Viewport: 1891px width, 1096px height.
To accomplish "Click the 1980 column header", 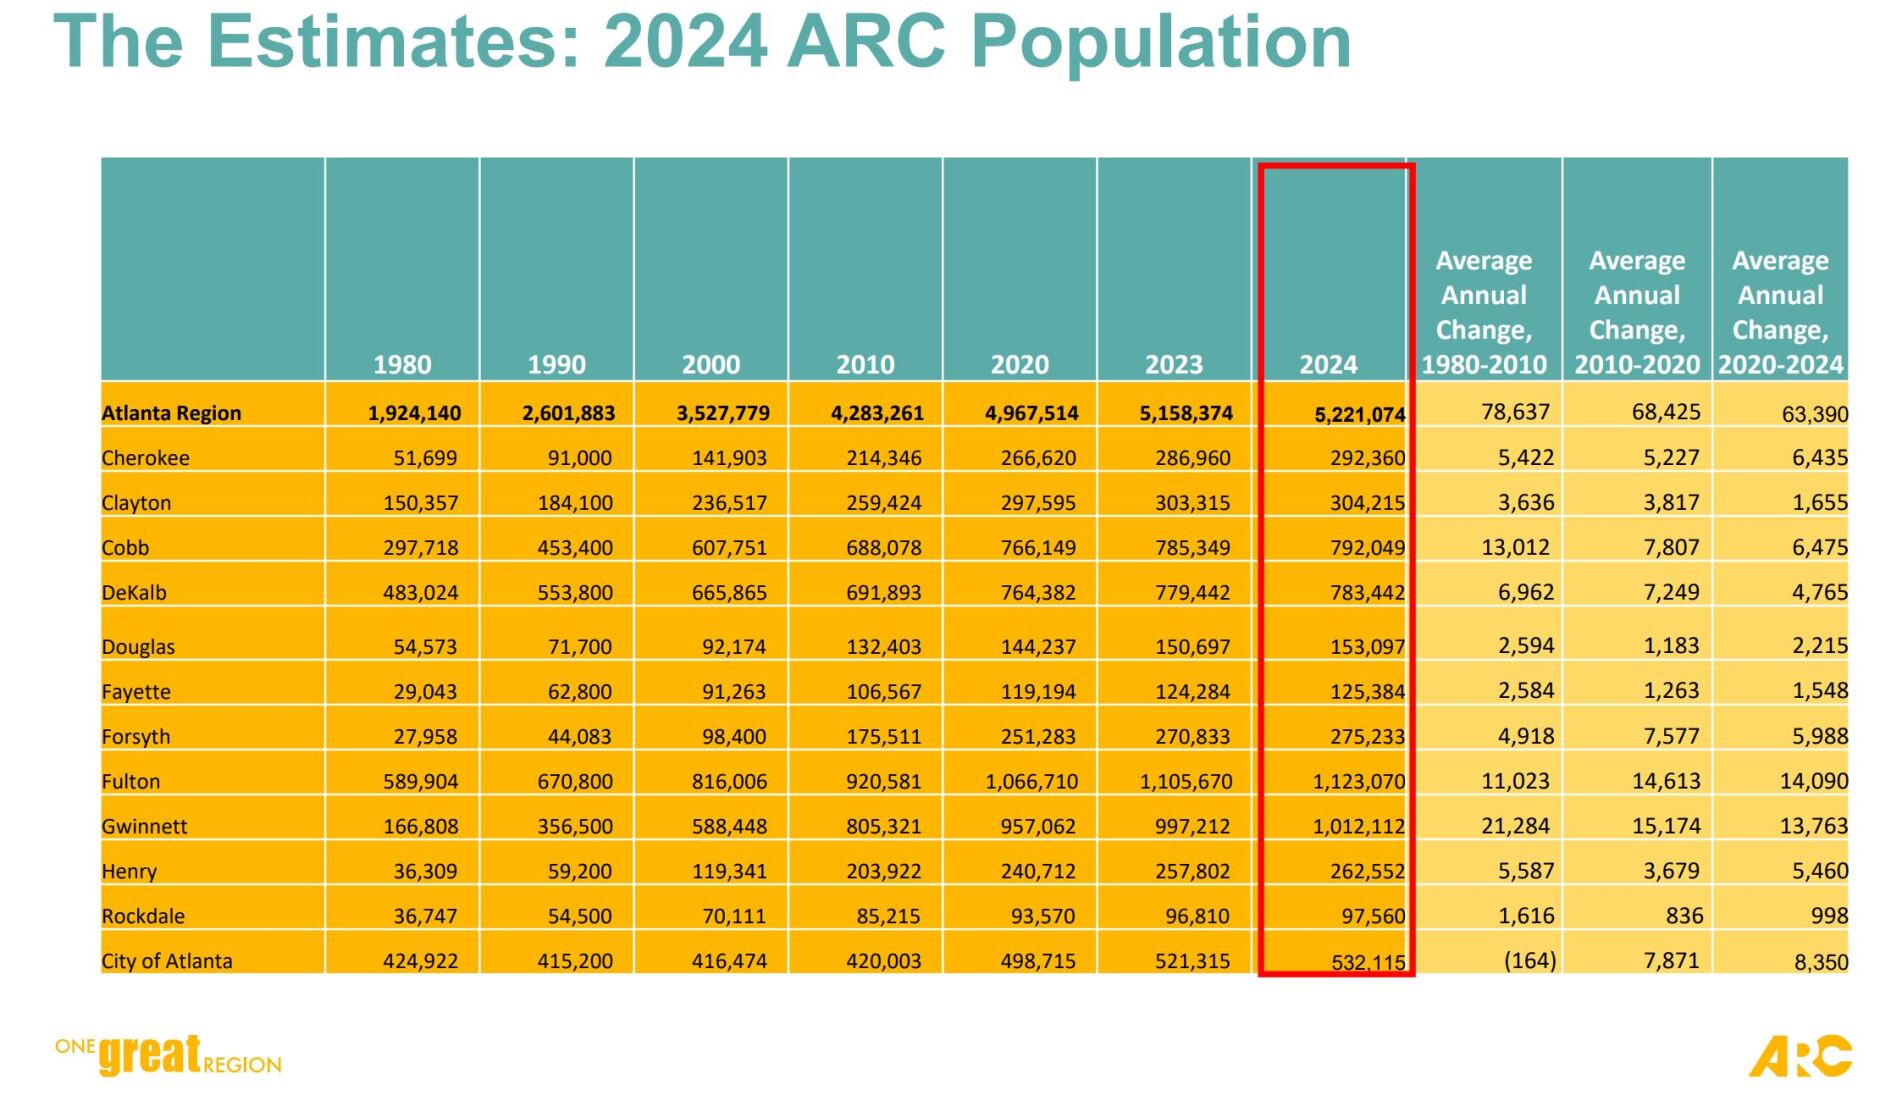I will (402, 367).
